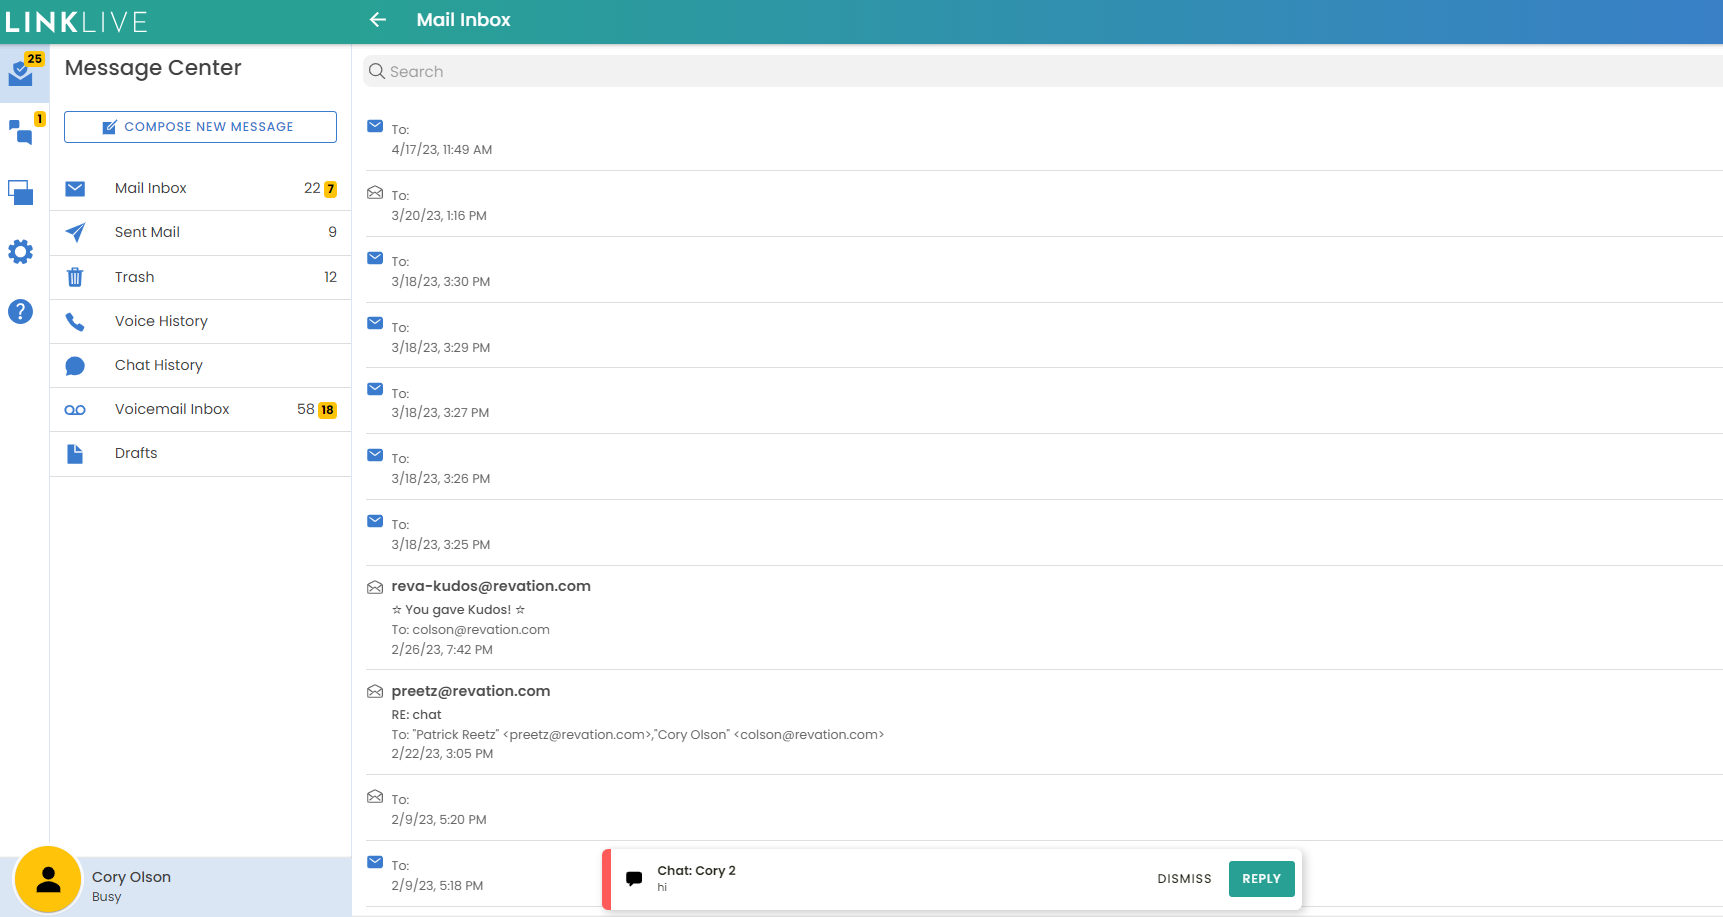Open the chat conversations sidebar icon
1723x917 pixels.
tap(21, 132)
